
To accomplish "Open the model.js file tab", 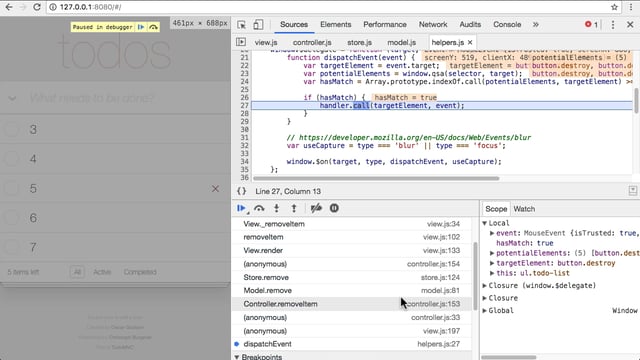I will 402,42.
